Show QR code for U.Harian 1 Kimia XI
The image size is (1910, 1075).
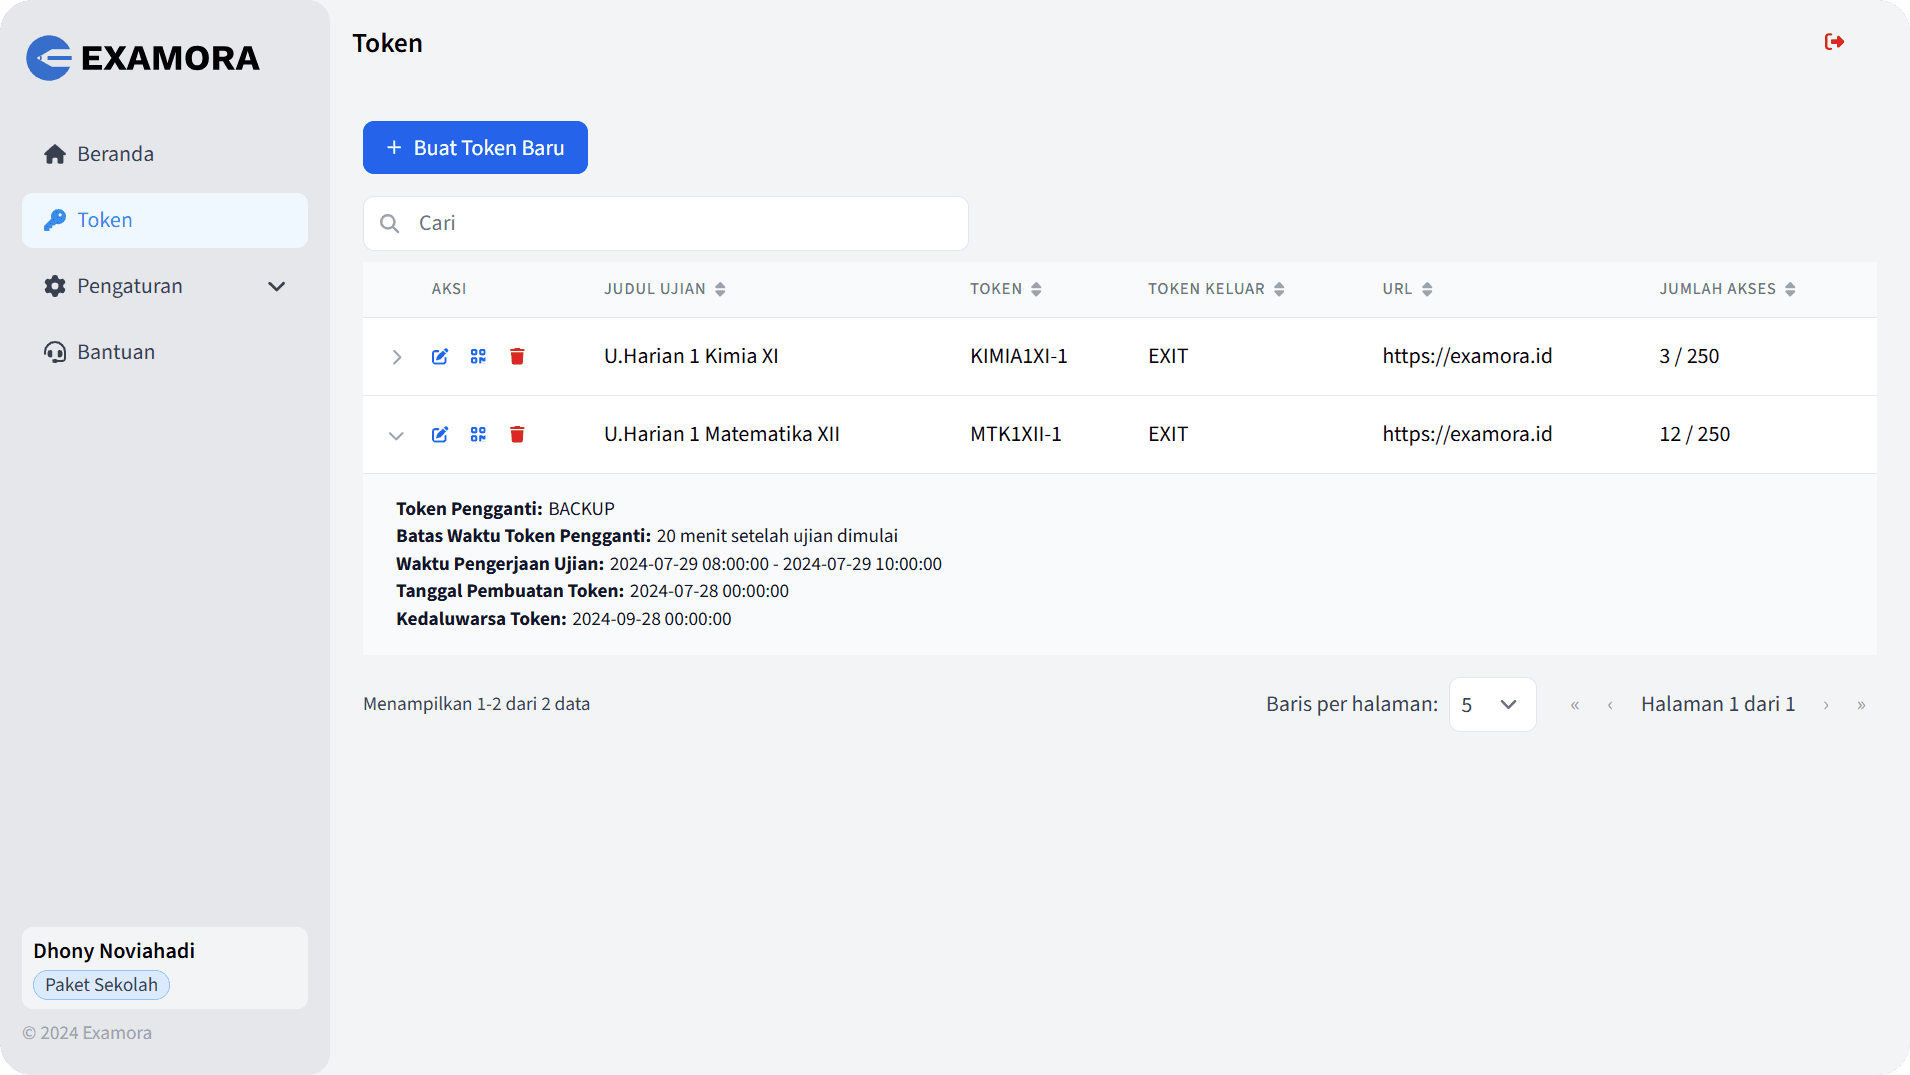[478, 356]
